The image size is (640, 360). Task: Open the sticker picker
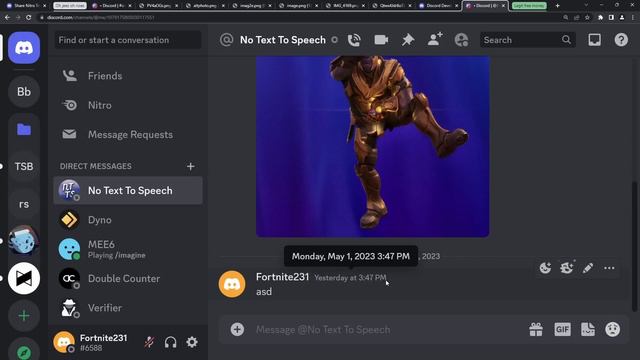click(588, 329)
